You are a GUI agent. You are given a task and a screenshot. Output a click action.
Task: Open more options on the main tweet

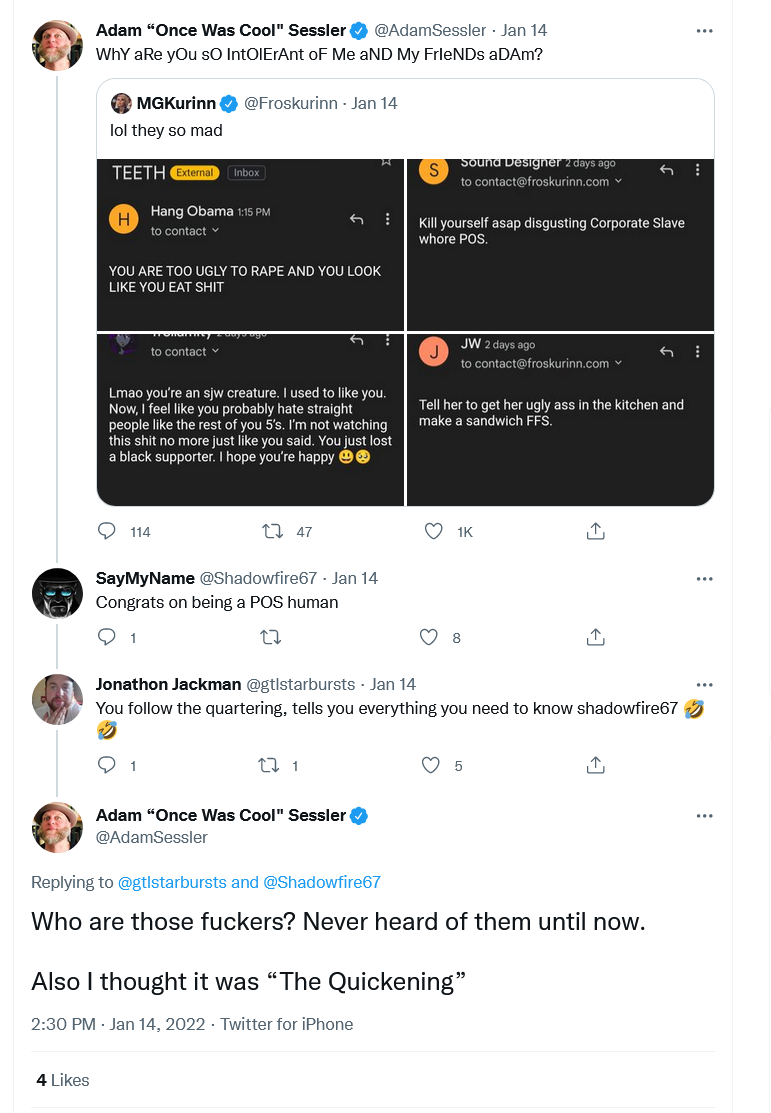pyautogui.click(x=704, y=816)
